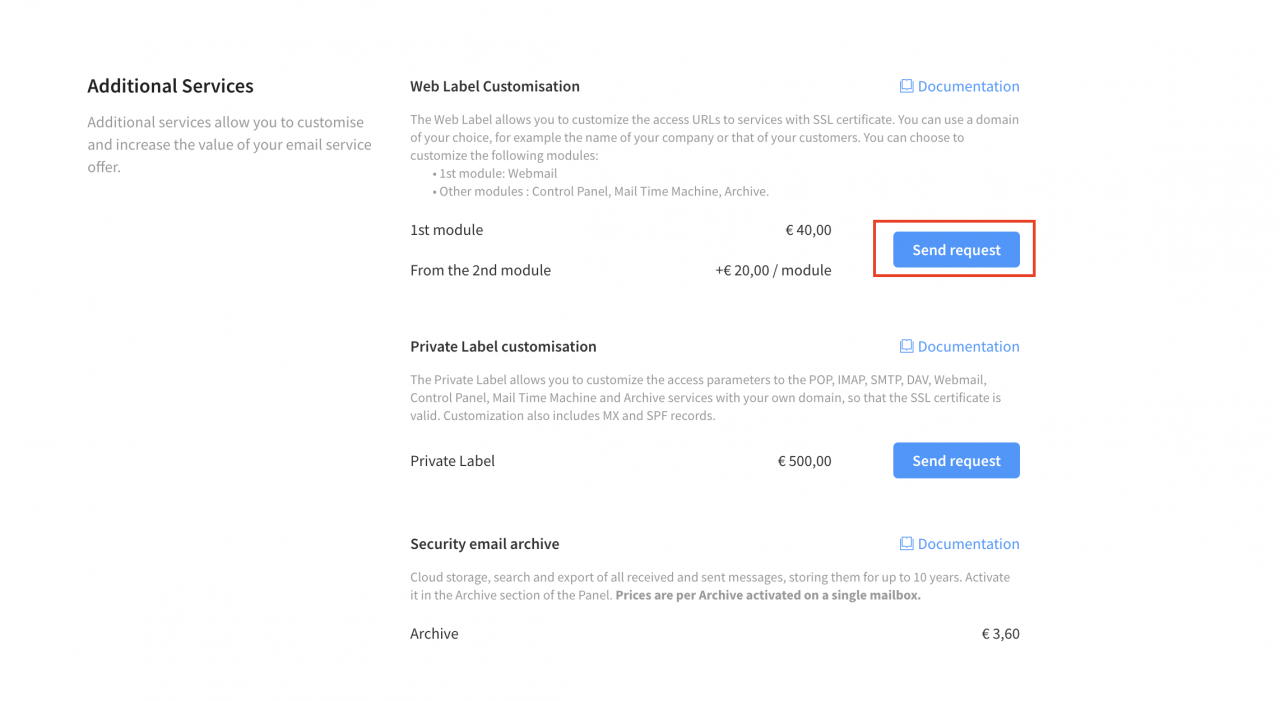The height and width of the screenshot is (701, 1280).
Task: Select the From the 2nd module label
Action: (480, 270)
